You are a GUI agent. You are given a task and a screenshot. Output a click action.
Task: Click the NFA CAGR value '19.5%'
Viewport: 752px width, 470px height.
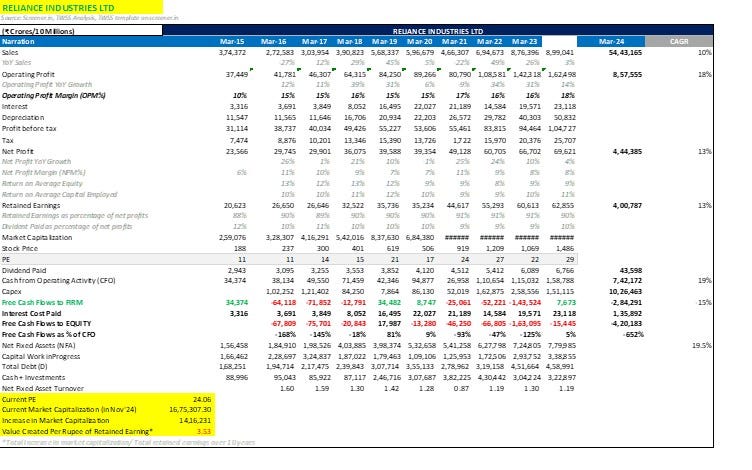pos(702,346)
